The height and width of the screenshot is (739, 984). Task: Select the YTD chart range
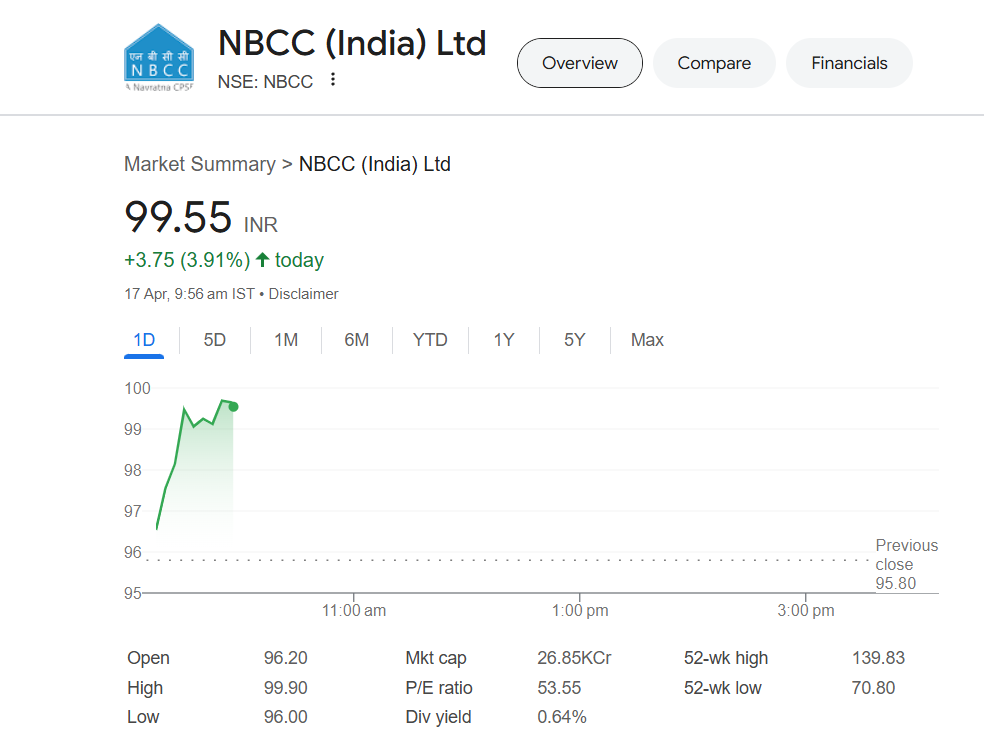430,340
